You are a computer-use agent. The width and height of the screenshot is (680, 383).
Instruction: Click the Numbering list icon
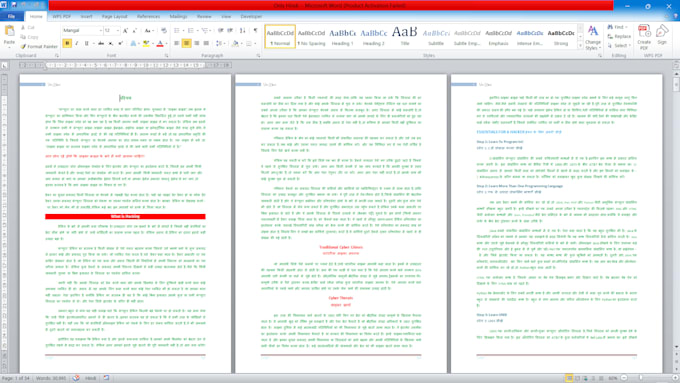(x=192, y=31)
